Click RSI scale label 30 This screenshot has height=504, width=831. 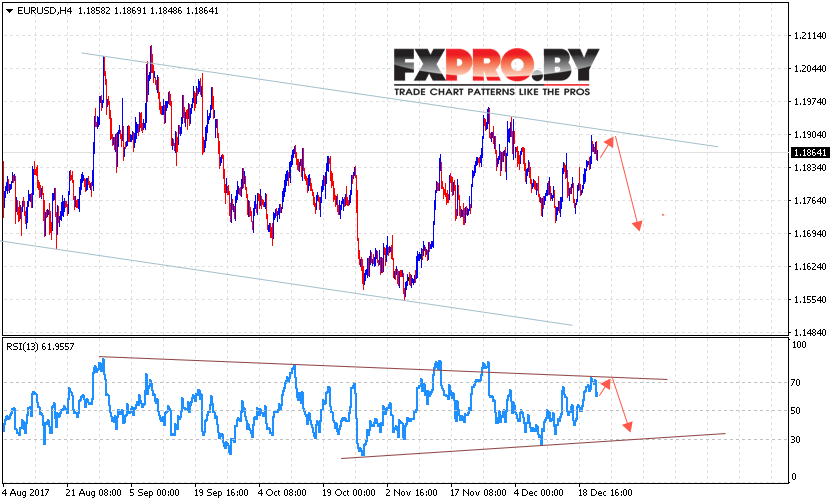[x=795, y=439]
